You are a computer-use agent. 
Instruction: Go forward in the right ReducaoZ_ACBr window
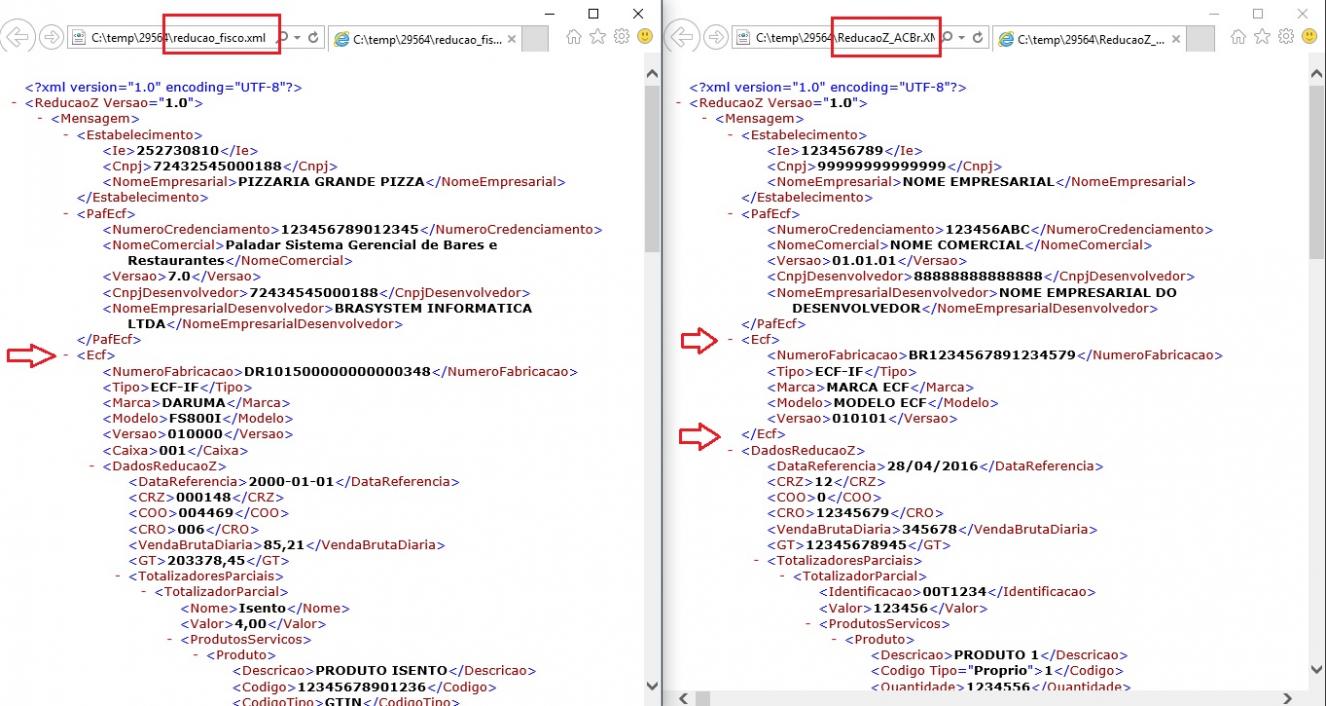click(x=715, y=37)
